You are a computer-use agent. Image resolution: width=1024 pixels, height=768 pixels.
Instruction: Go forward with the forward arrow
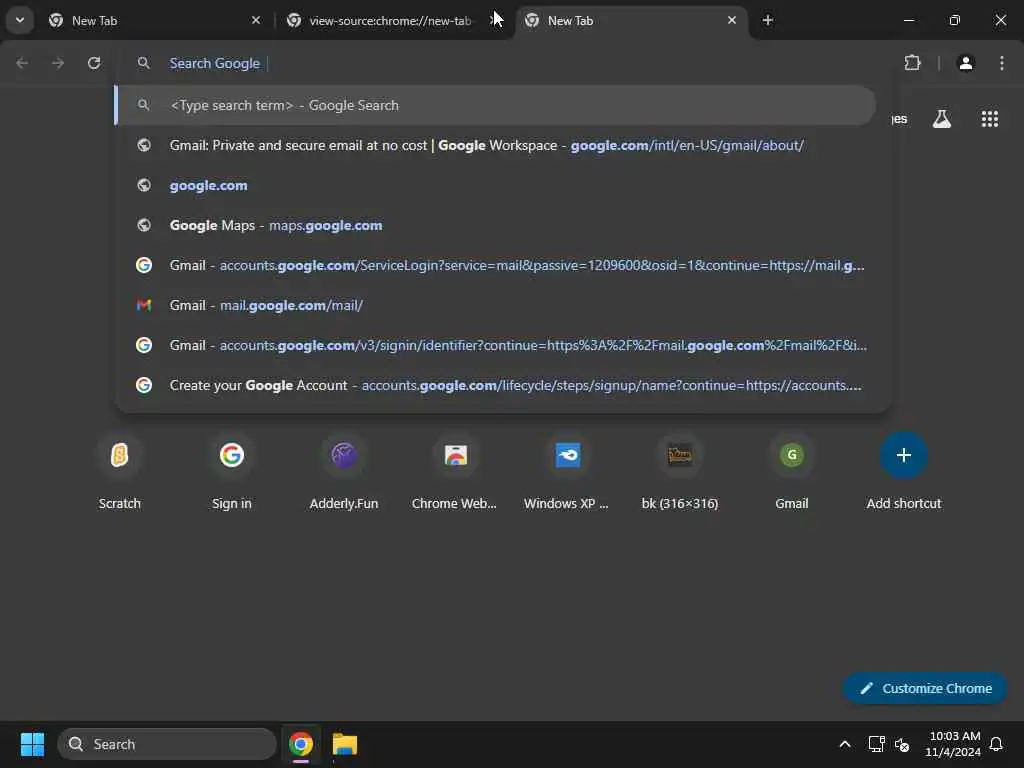click(x=58, y=63)
